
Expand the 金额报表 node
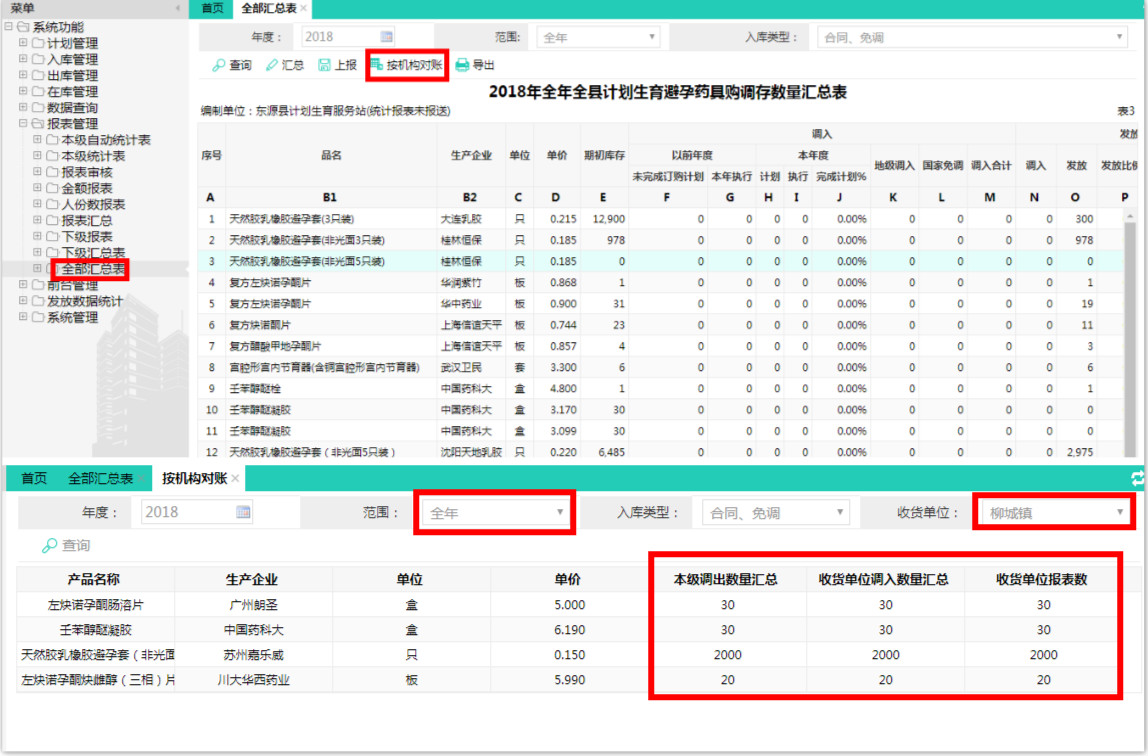37,188
